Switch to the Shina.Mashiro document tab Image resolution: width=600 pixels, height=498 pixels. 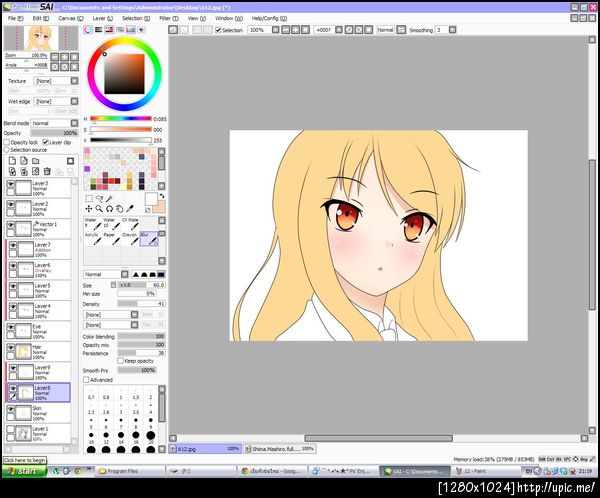(x=279, y=449)
